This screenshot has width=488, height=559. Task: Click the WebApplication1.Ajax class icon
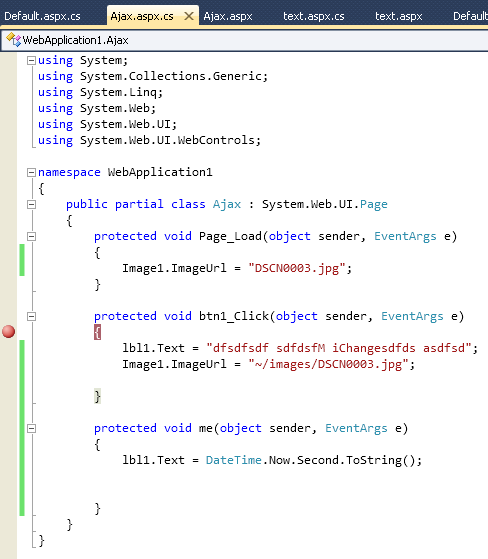[x=14, y=40]
